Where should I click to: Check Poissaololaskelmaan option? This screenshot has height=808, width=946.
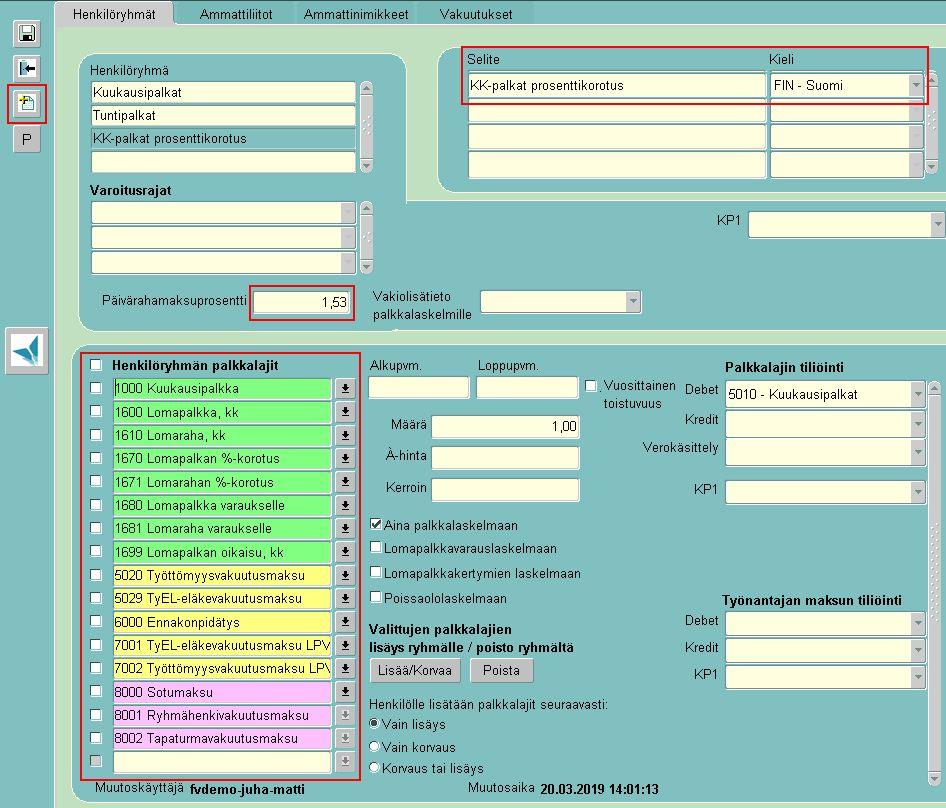pyautogui.click(x=375, y=597)
